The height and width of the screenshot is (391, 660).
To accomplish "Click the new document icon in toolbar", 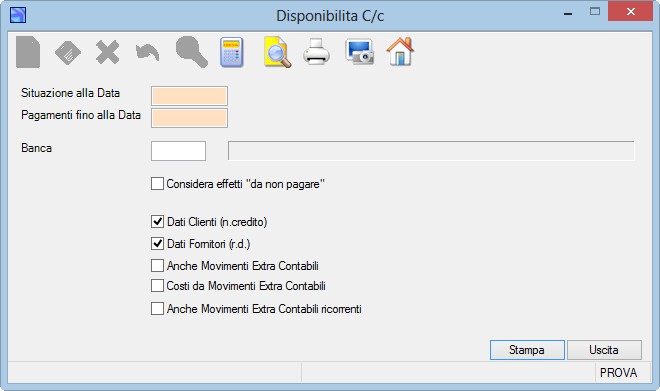I will click(x=28, y=52).
